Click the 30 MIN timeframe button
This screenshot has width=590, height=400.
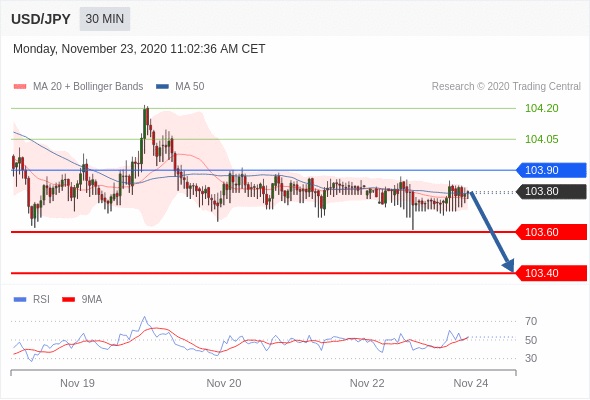(105, 19)
